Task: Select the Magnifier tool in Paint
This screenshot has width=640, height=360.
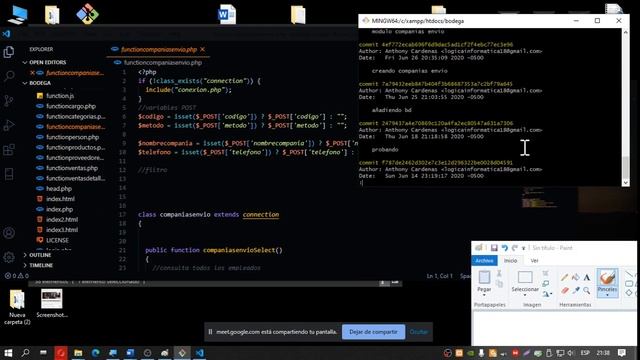Action: [587, 290]
